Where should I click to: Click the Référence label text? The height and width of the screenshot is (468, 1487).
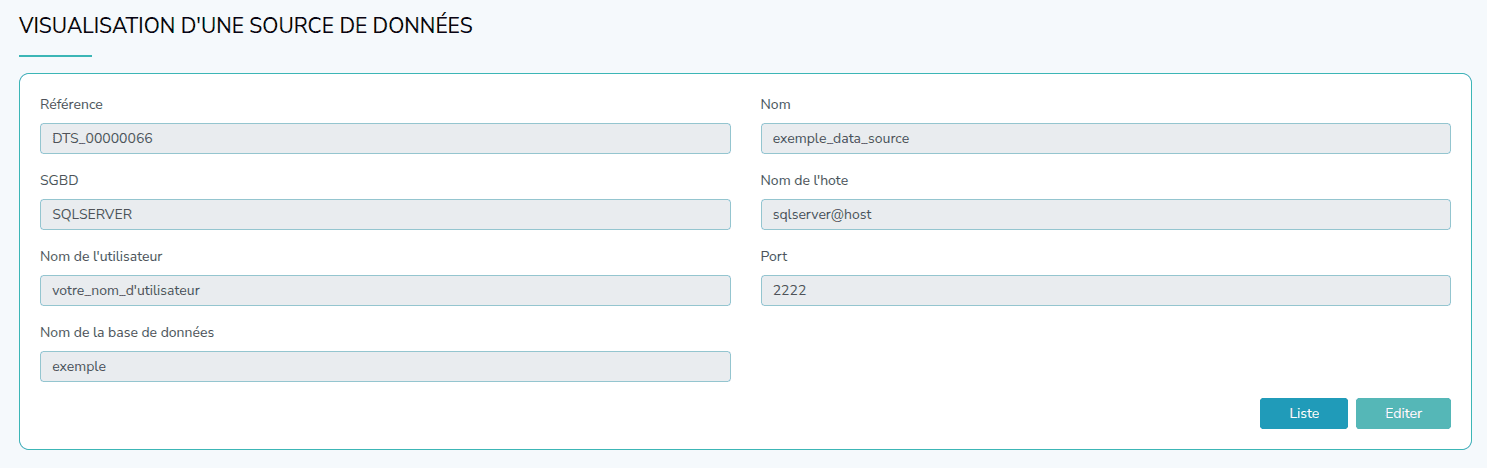[71, 104]
